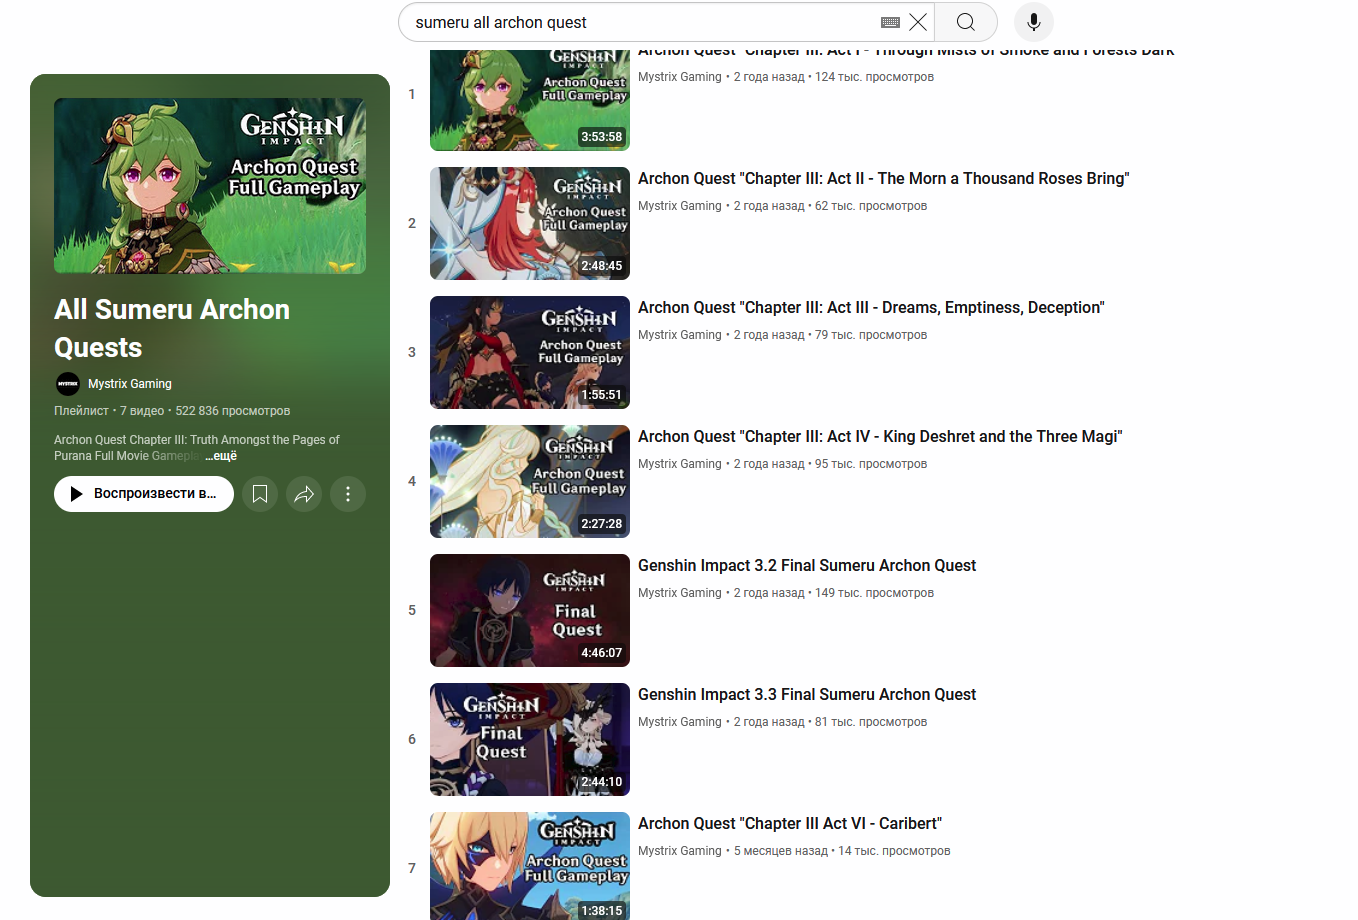Viewport: 1358px width, 920px height.
Task: Open video thumbnail with duration 2:27:28
Action: coord(530,481)
